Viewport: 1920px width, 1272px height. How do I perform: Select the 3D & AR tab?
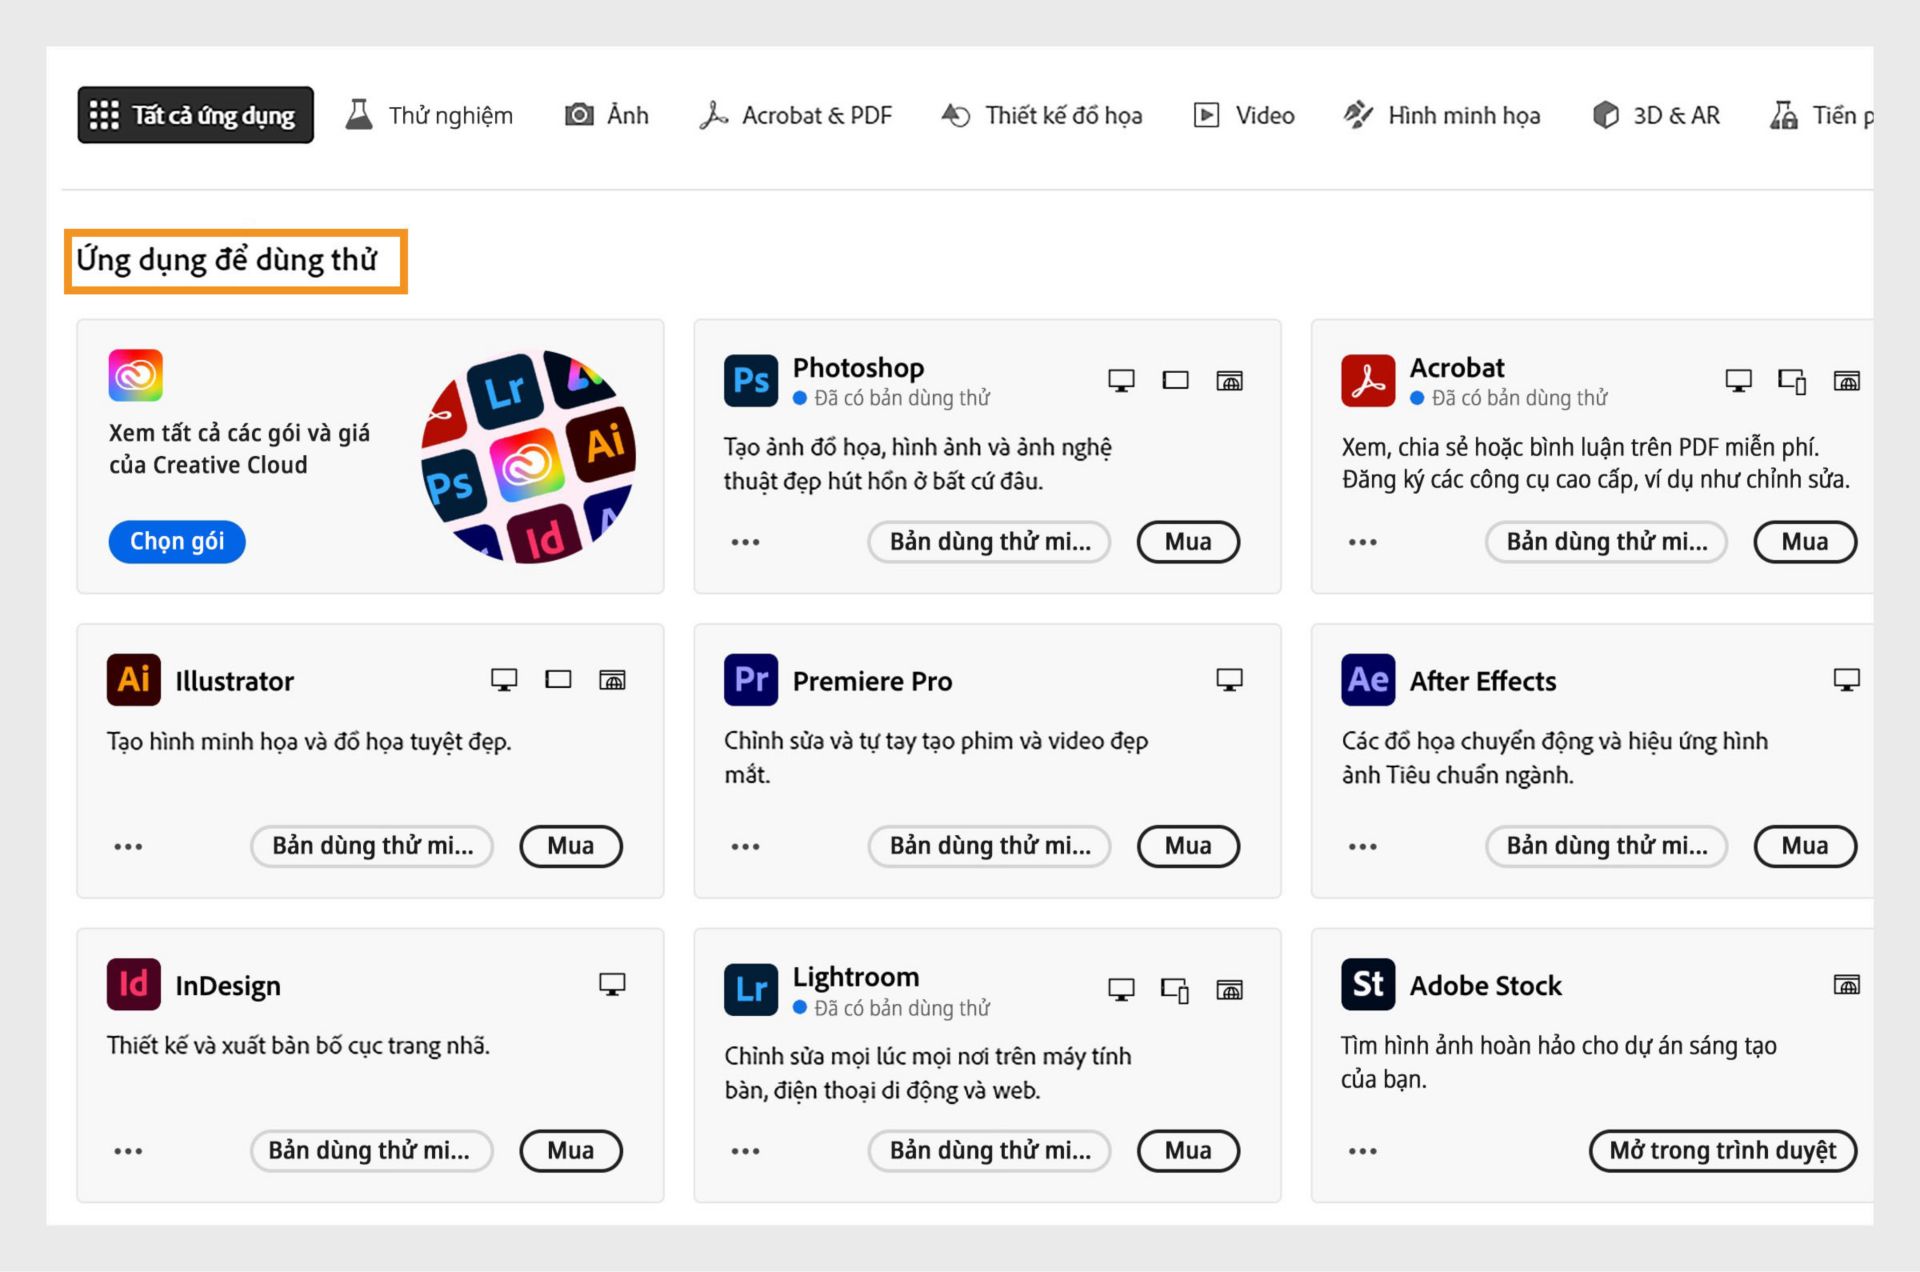(x=1656, y=115)
